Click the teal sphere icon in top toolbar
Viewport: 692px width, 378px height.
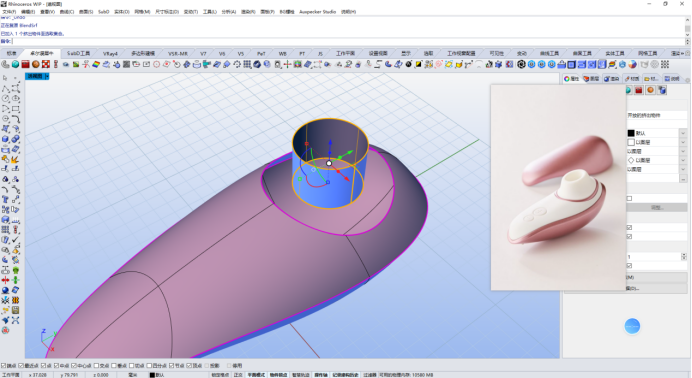(x=15, y=64)
